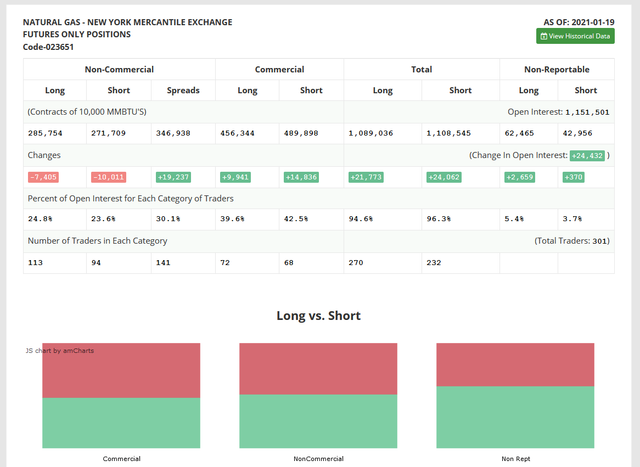Click the trader count 141
640x467 pixels.
pyautogui.click(x=163, y=262)
